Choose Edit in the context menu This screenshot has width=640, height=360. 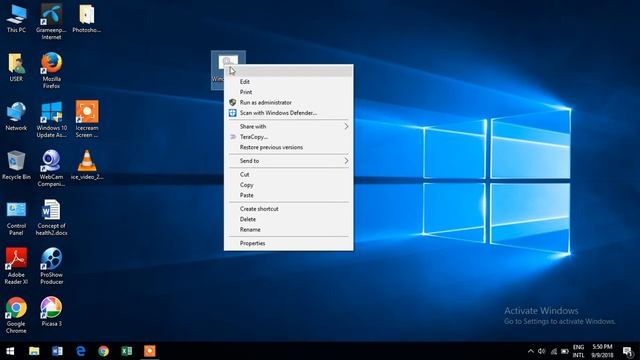(289, 82)
